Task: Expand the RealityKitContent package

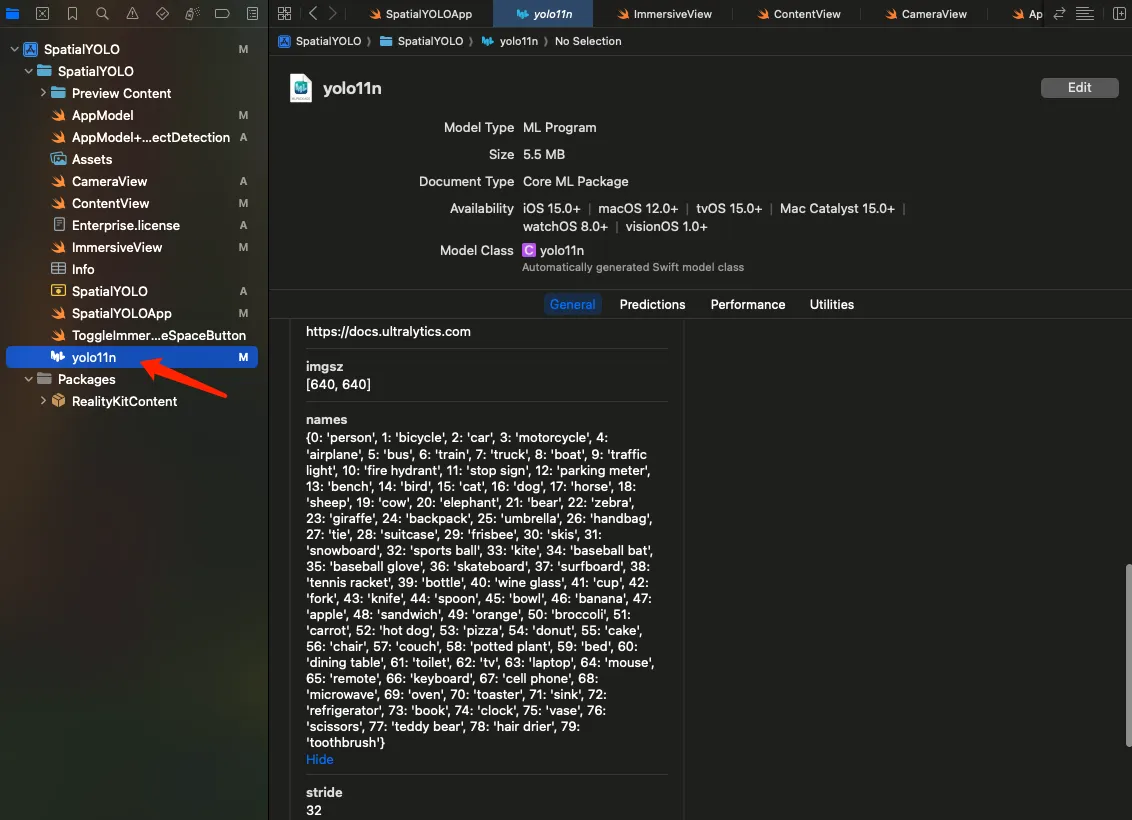Action: pos(43,401)
